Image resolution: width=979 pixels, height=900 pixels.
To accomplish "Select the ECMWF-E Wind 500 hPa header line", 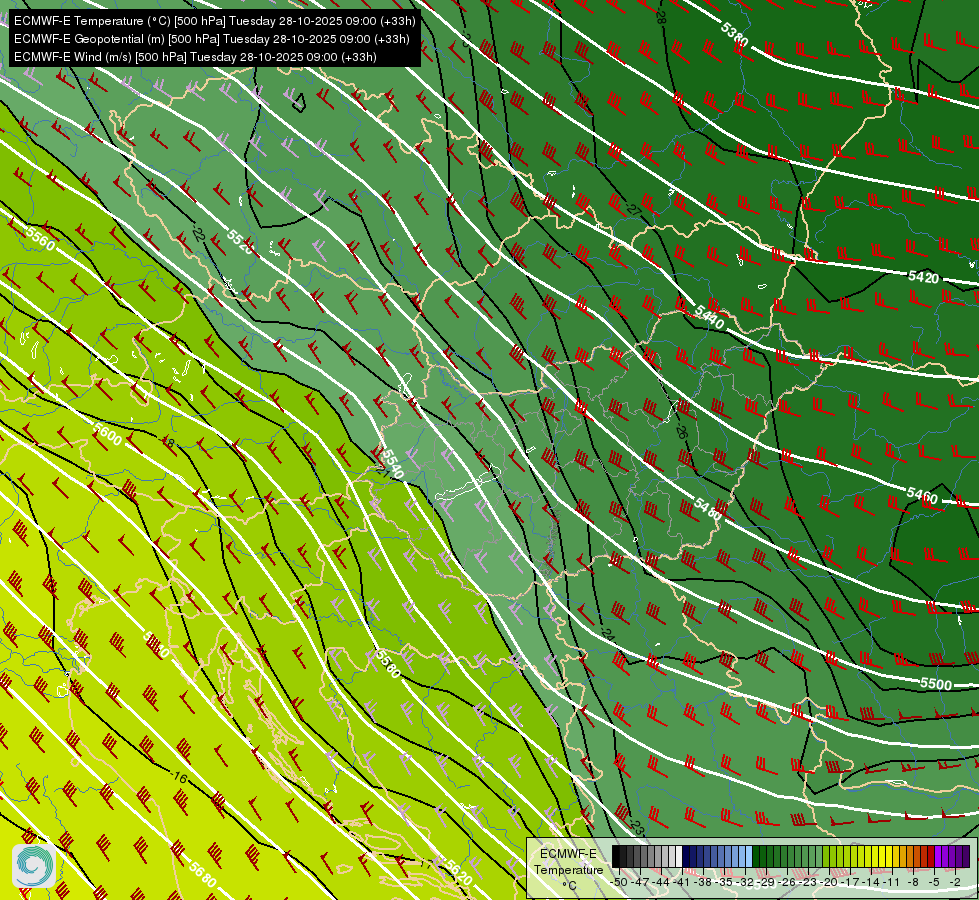I will (195, 57).
